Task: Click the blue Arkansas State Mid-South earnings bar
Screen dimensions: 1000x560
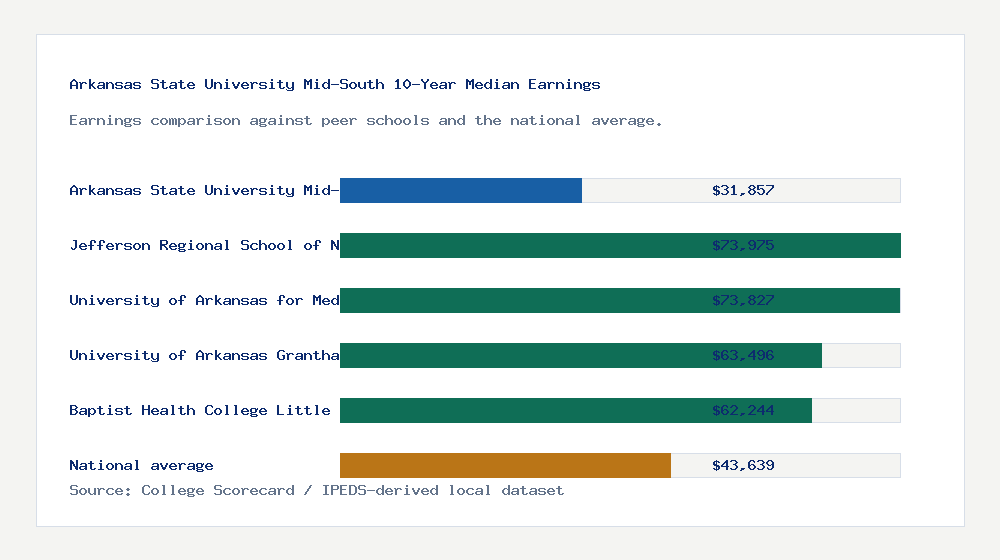Action: coord(460,191)
